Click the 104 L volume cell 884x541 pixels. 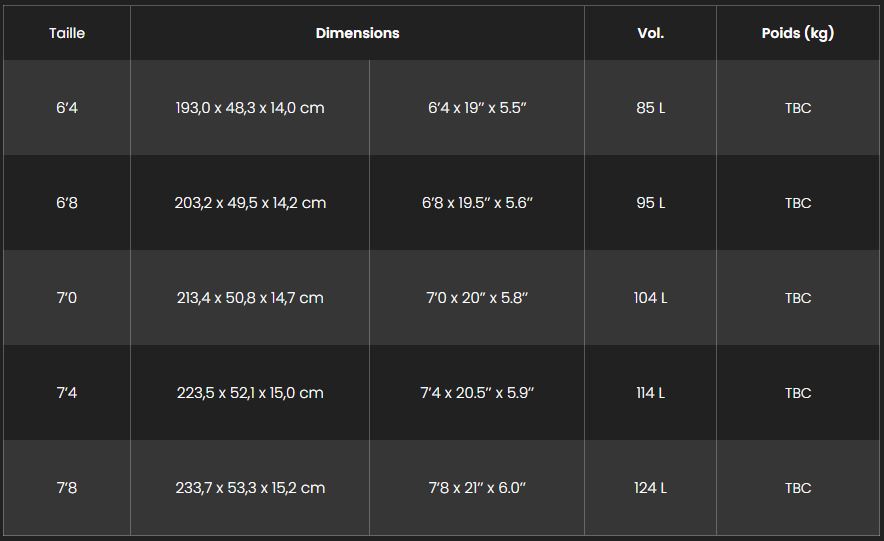click(x=650, y=298)
